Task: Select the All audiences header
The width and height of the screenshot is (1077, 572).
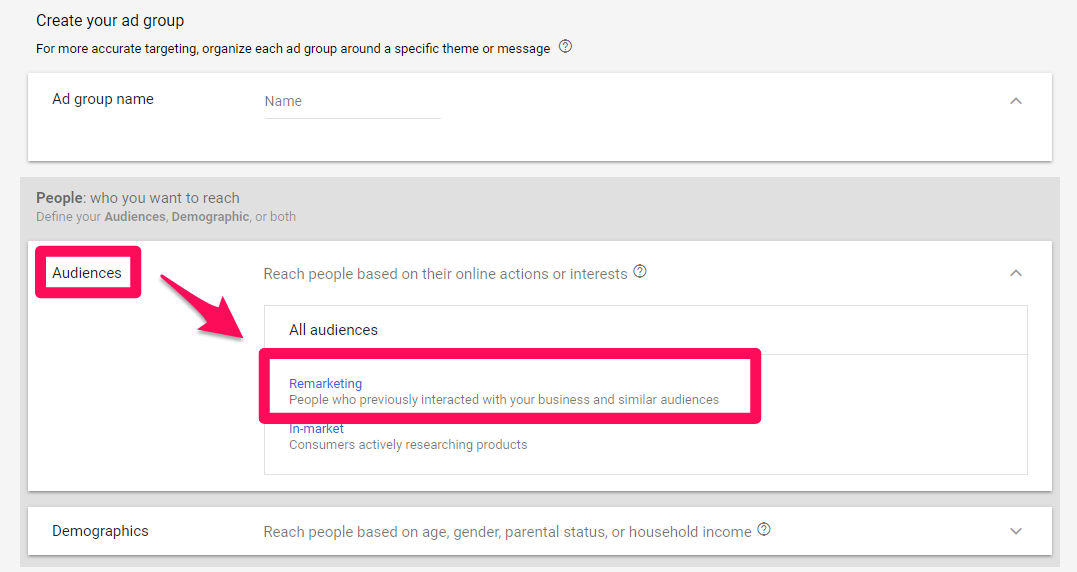Action: point(333,330)
